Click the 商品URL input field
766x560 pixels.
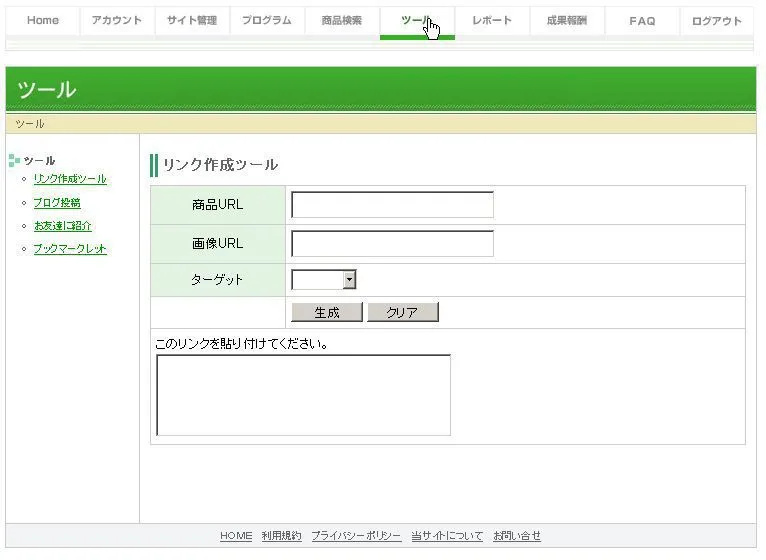392,205
